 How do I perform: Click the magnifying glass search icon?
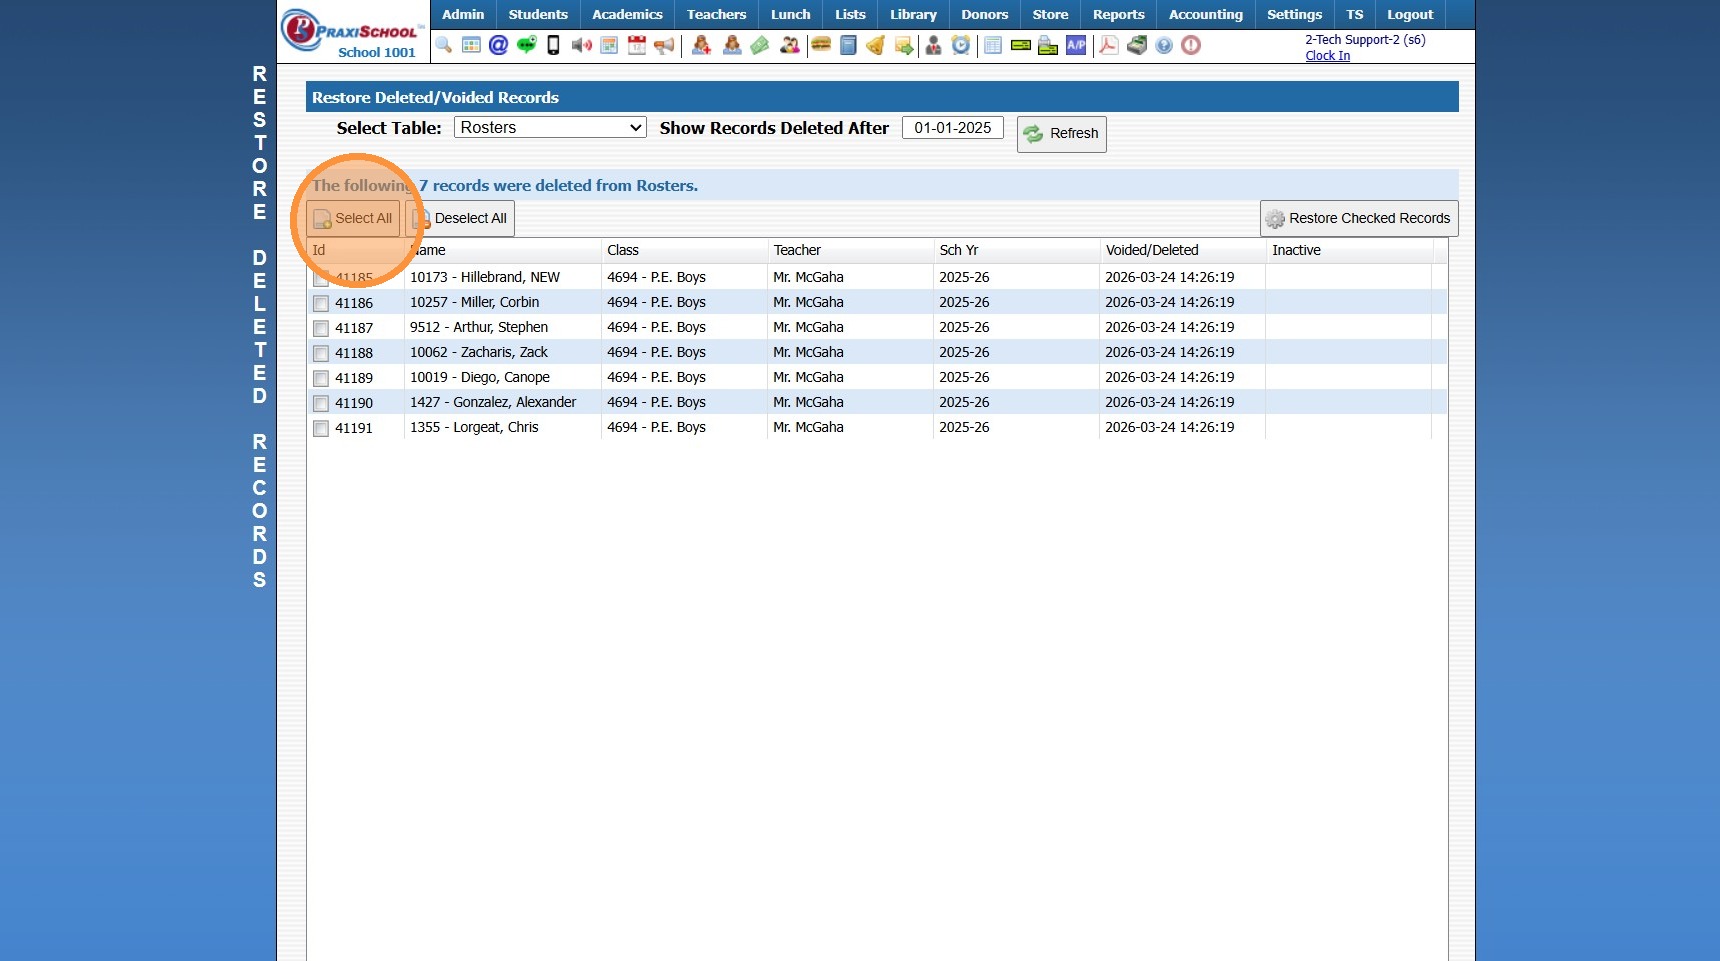pos(444,45)
